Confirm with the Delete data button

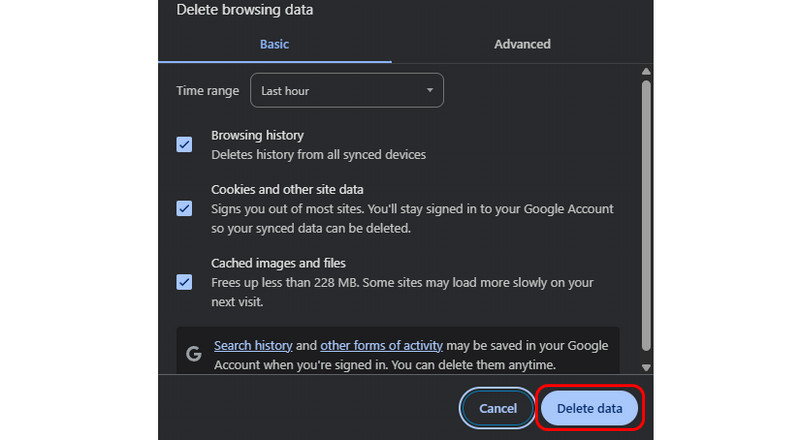pyautogui.click(x=589, y=408)
